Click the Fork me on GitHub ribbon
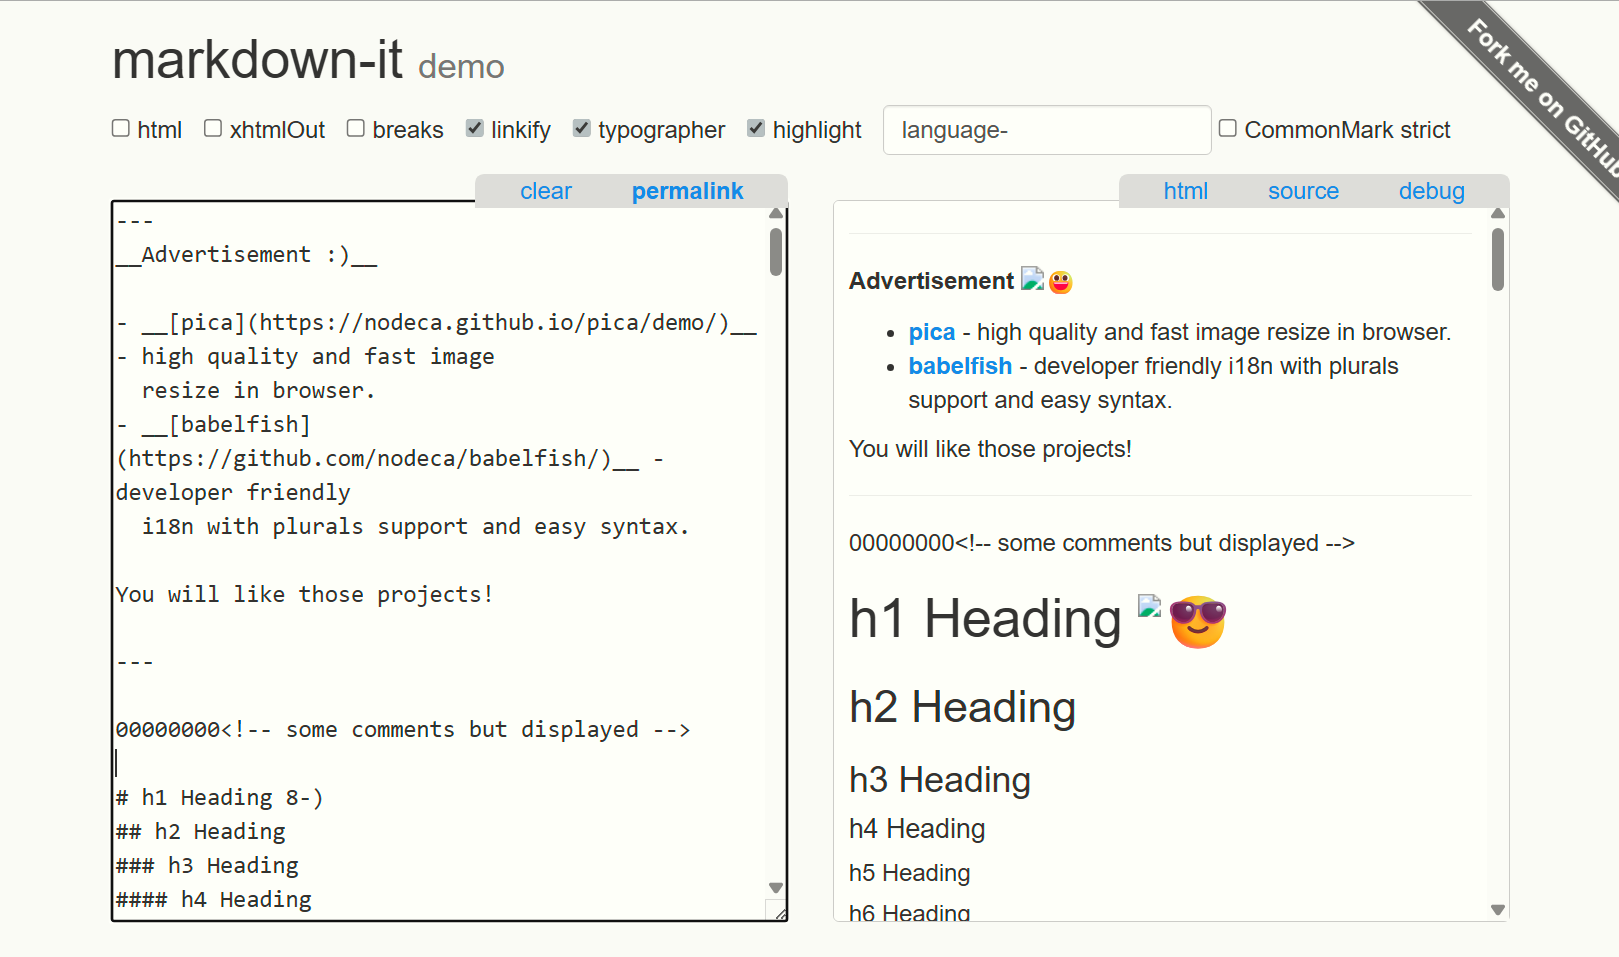1619x957 pixels. (1541, 96)
